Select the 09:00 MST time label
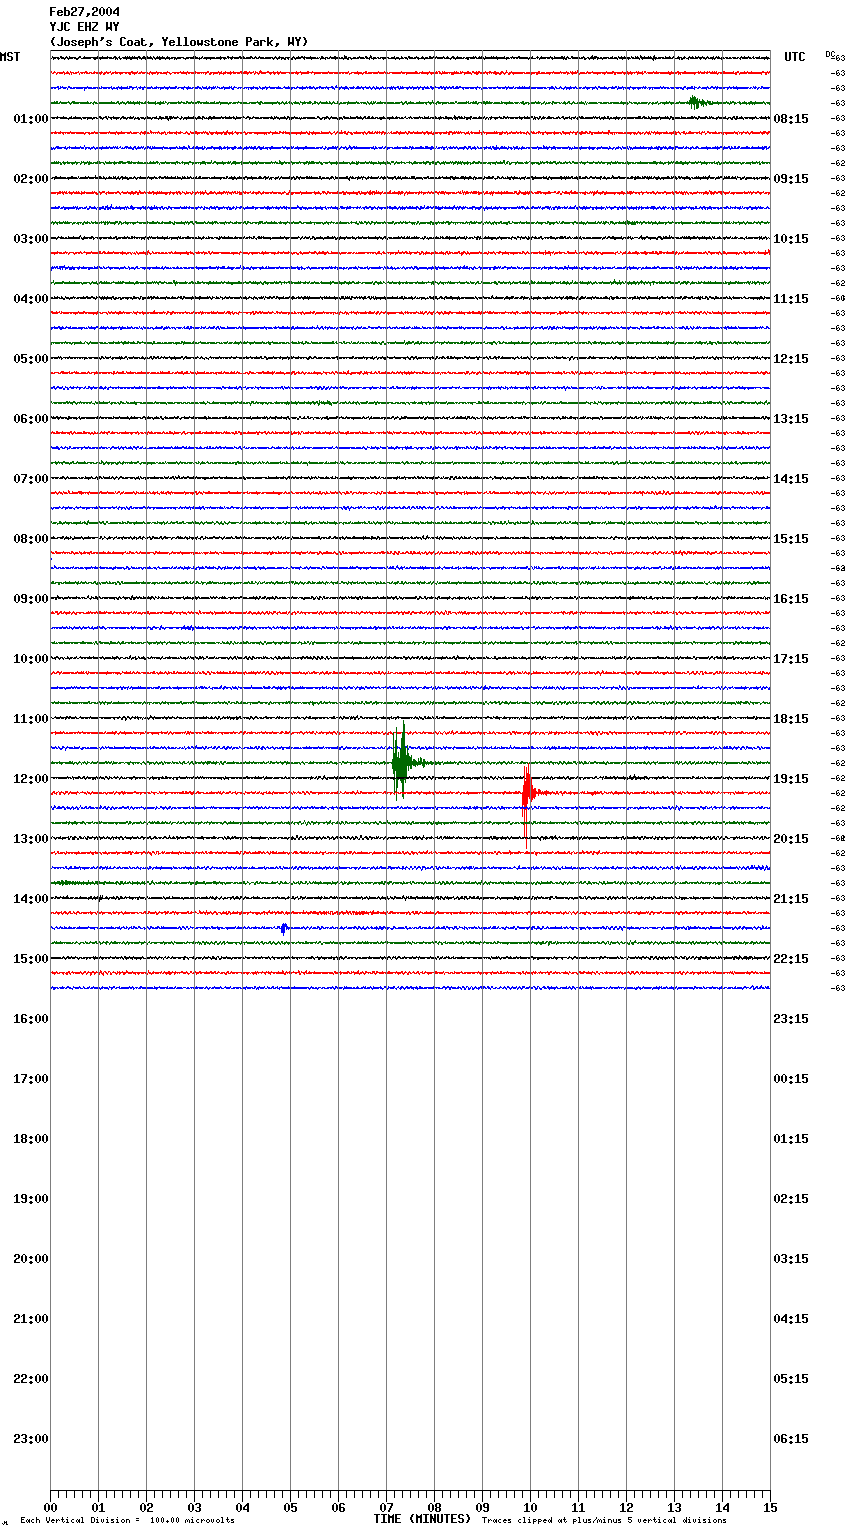This screenshot has width=850, height=1534. [x=31, y=599]
